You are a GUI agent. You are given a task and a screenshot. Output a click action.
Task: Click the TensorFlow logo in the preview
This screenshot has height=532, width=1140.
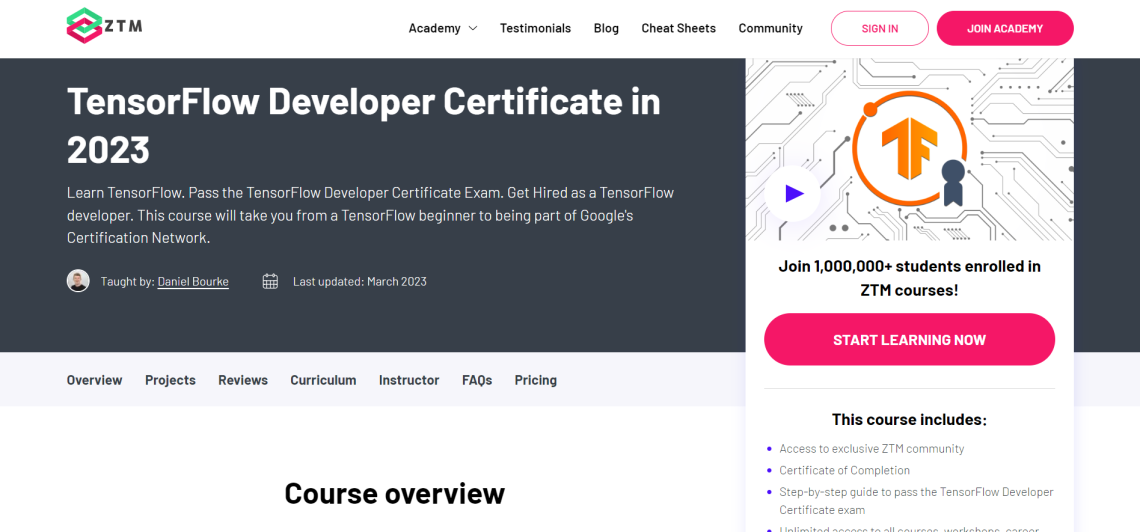click(909, 146)
